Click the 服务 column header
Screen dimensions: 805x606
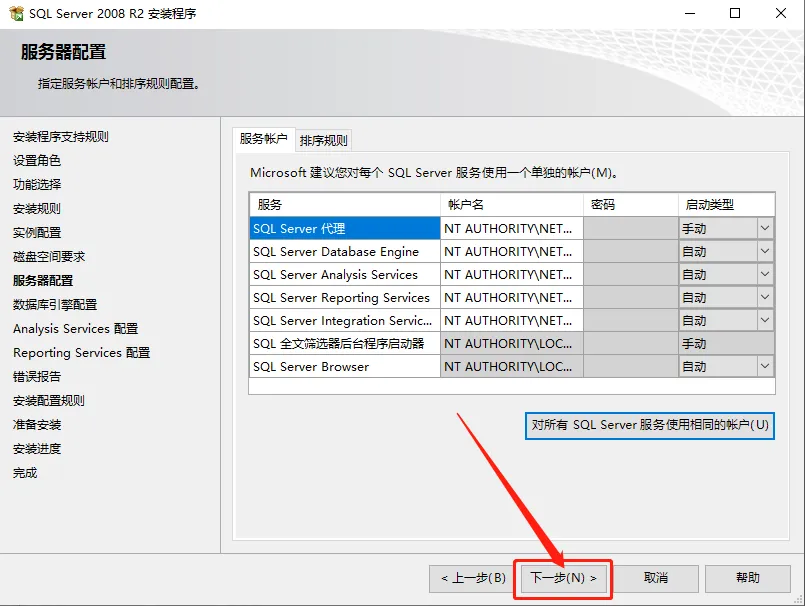tap(344, 204)
